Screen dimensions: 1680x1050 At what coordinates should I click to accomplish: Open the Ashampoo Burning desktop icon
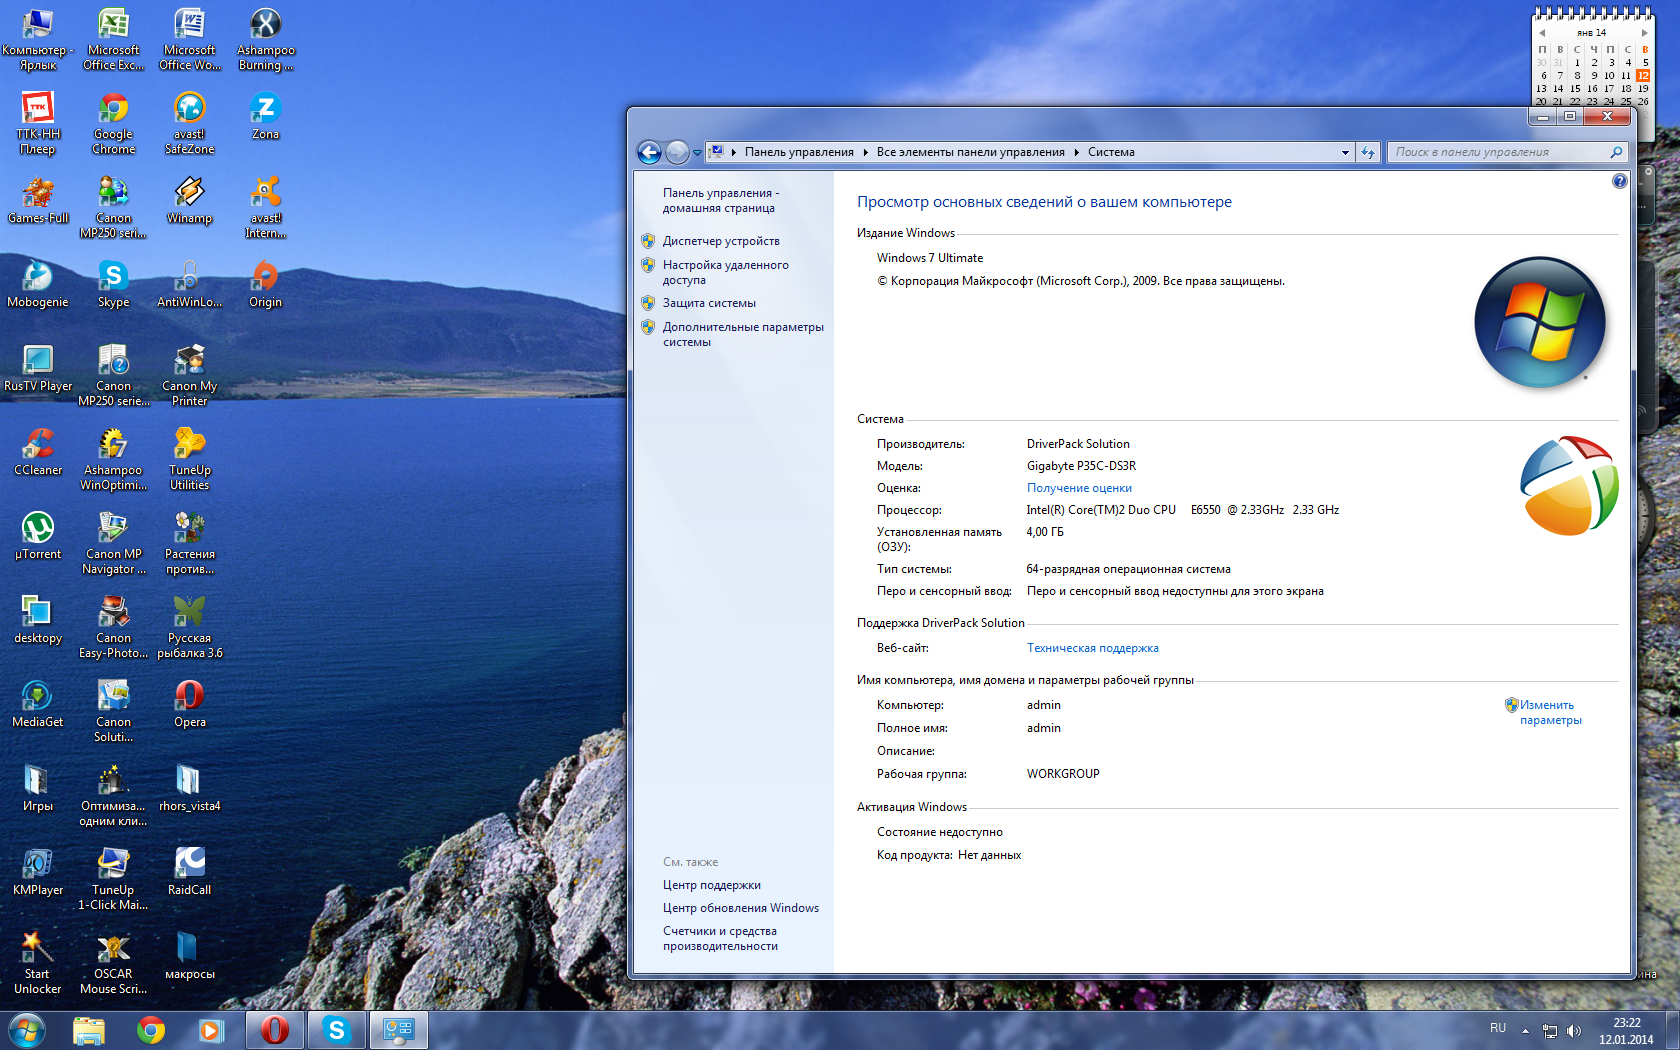pos(265,40)
